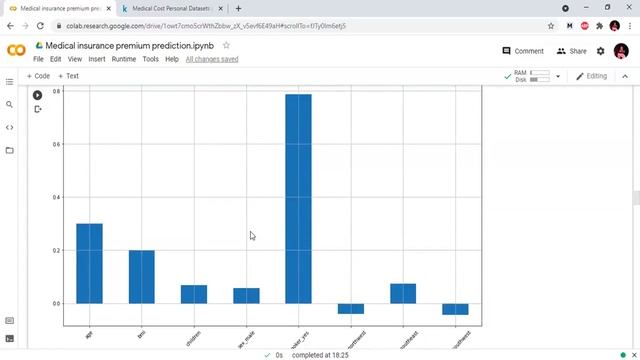Add a new Text cell
This screenshot has width=640, height=360.
pyautogui.click(x=68, y=76)
